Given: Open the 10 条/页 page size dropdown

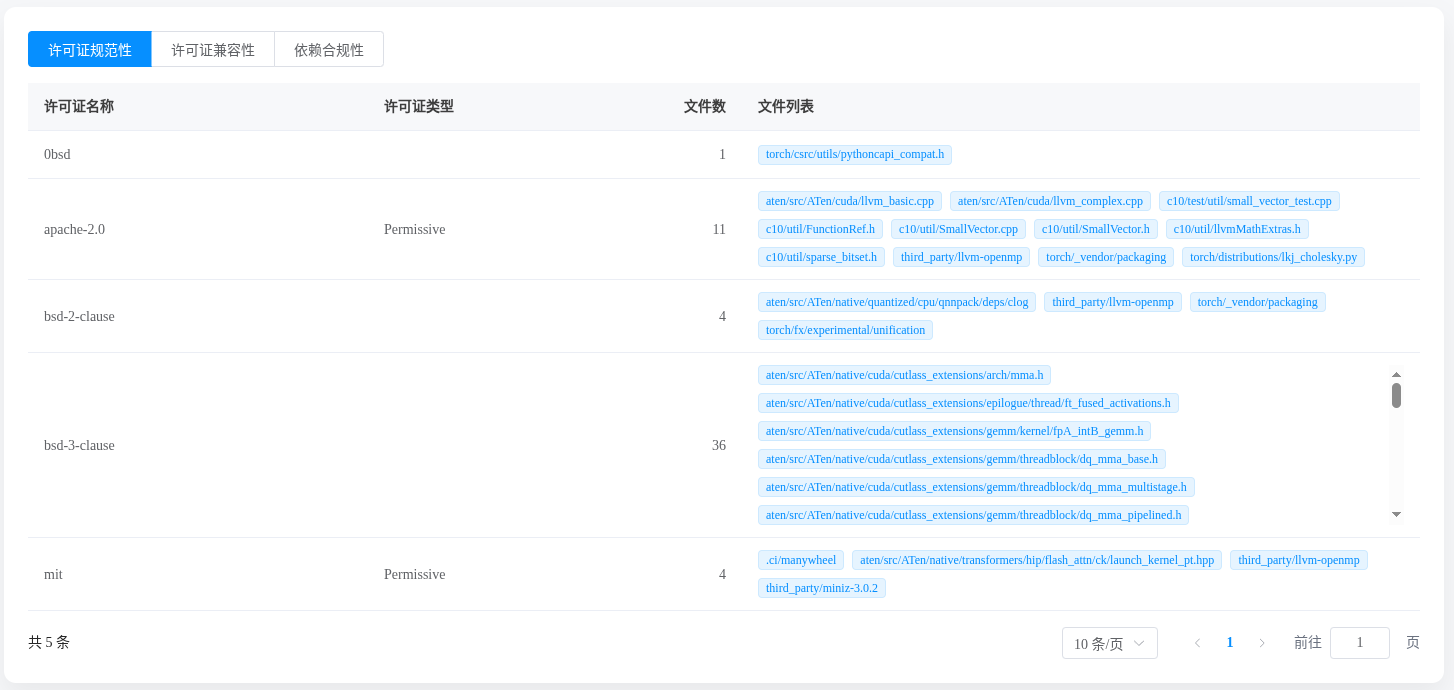Looking at the screenshot, I should tap(1109, 643).
